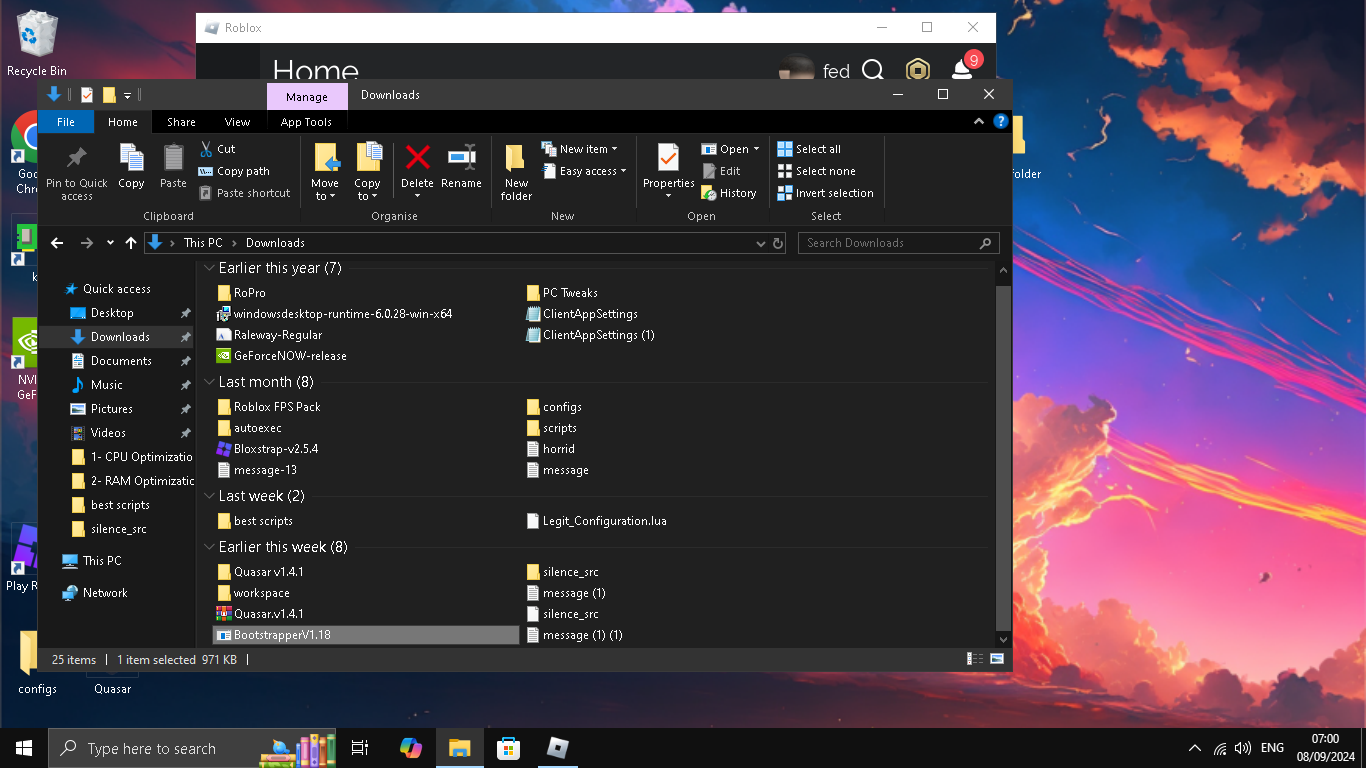
Task: Click the Properties icon
Action: click(668, 158)
